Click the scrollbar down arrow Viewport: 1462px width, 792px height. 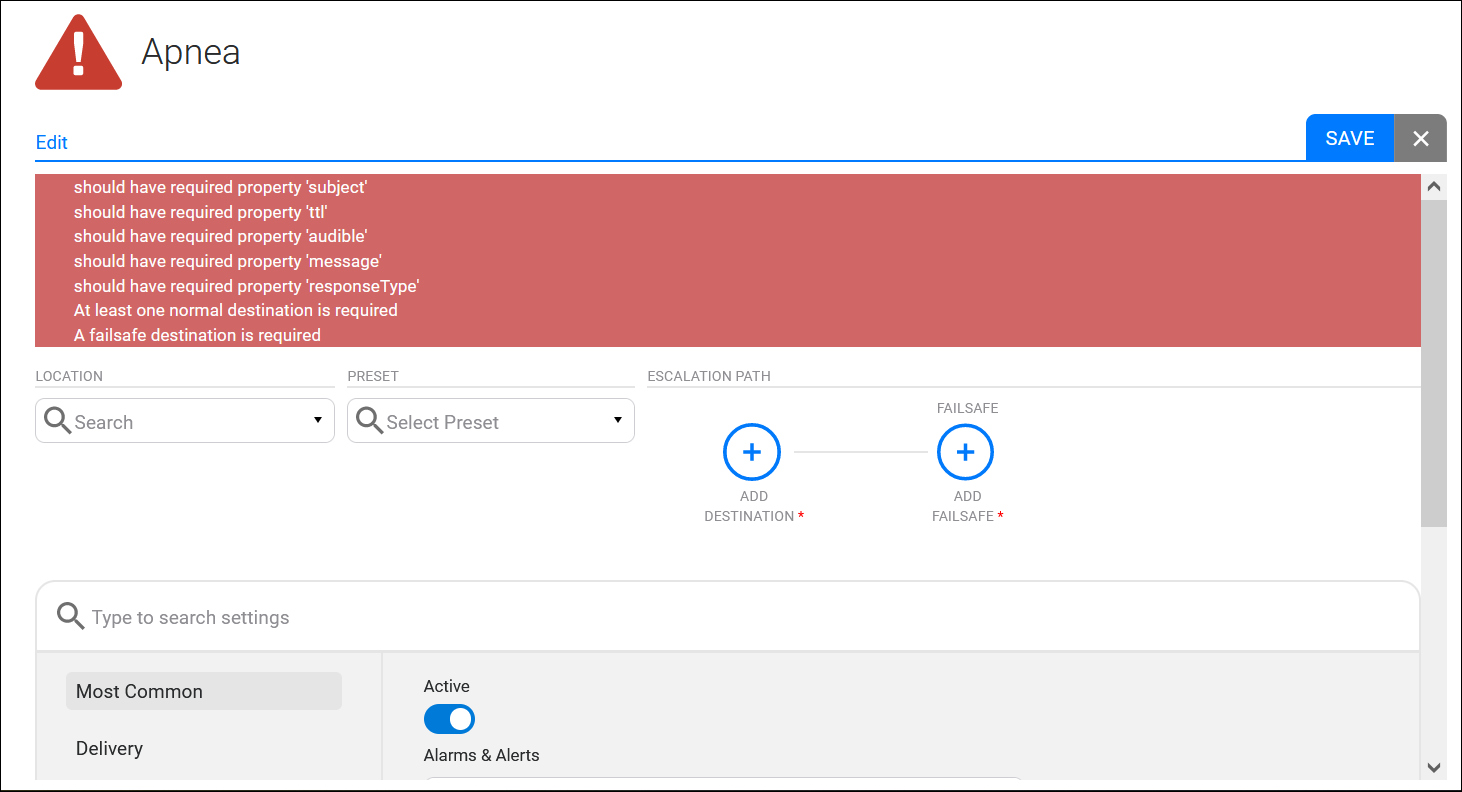[x=1433, y=767]
